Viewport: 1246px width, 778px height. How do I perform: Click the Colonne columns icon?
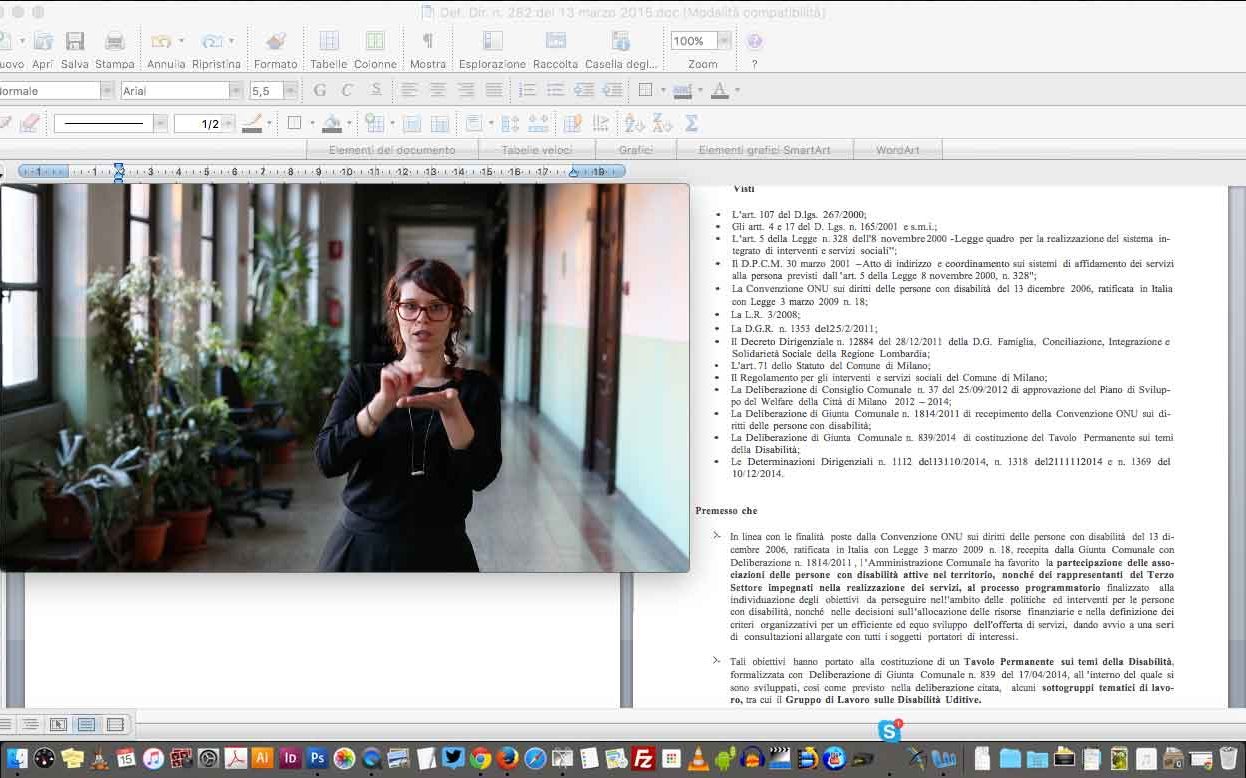point(375,42)
